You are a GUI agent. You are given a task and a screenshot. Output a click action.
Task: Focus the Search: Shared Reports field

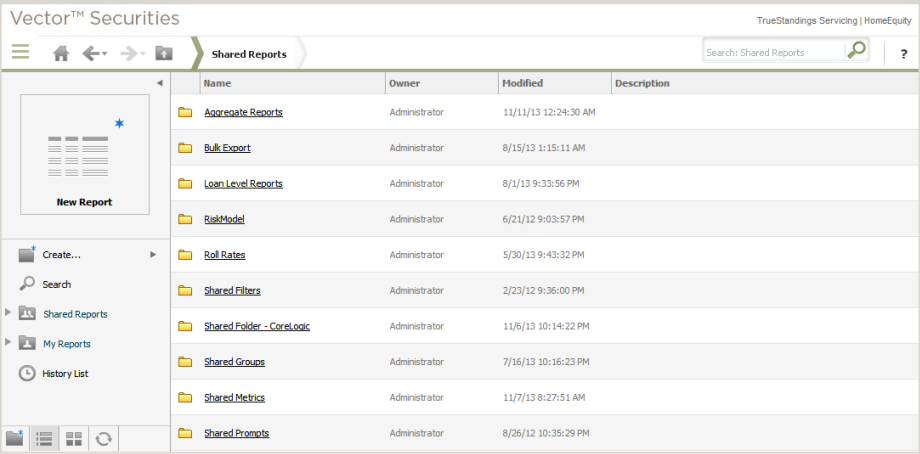(x=773, y=52)
